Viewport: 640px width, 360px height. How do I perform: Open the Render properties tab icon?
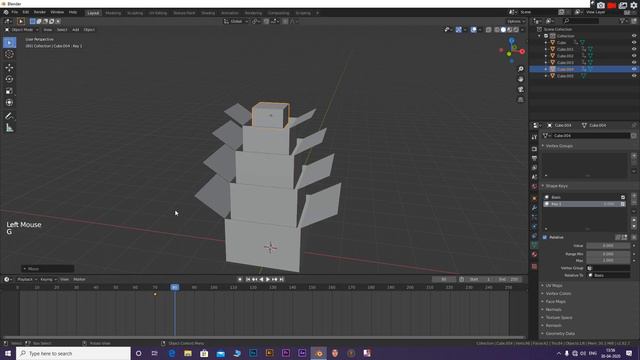tap(534, 149)
